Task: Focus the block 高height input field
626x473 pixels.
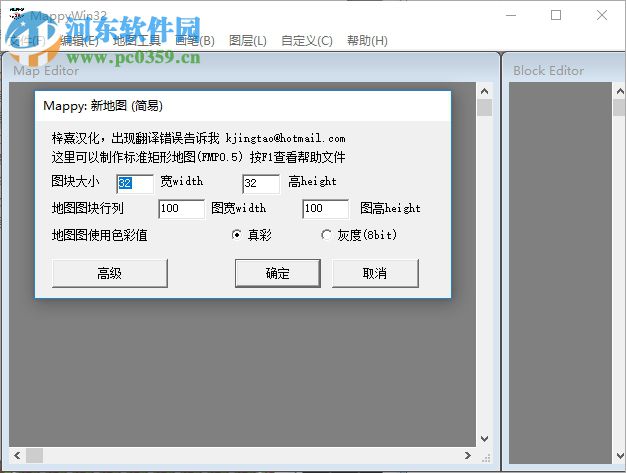Action: pyautogui.click(x=261, y=184)
